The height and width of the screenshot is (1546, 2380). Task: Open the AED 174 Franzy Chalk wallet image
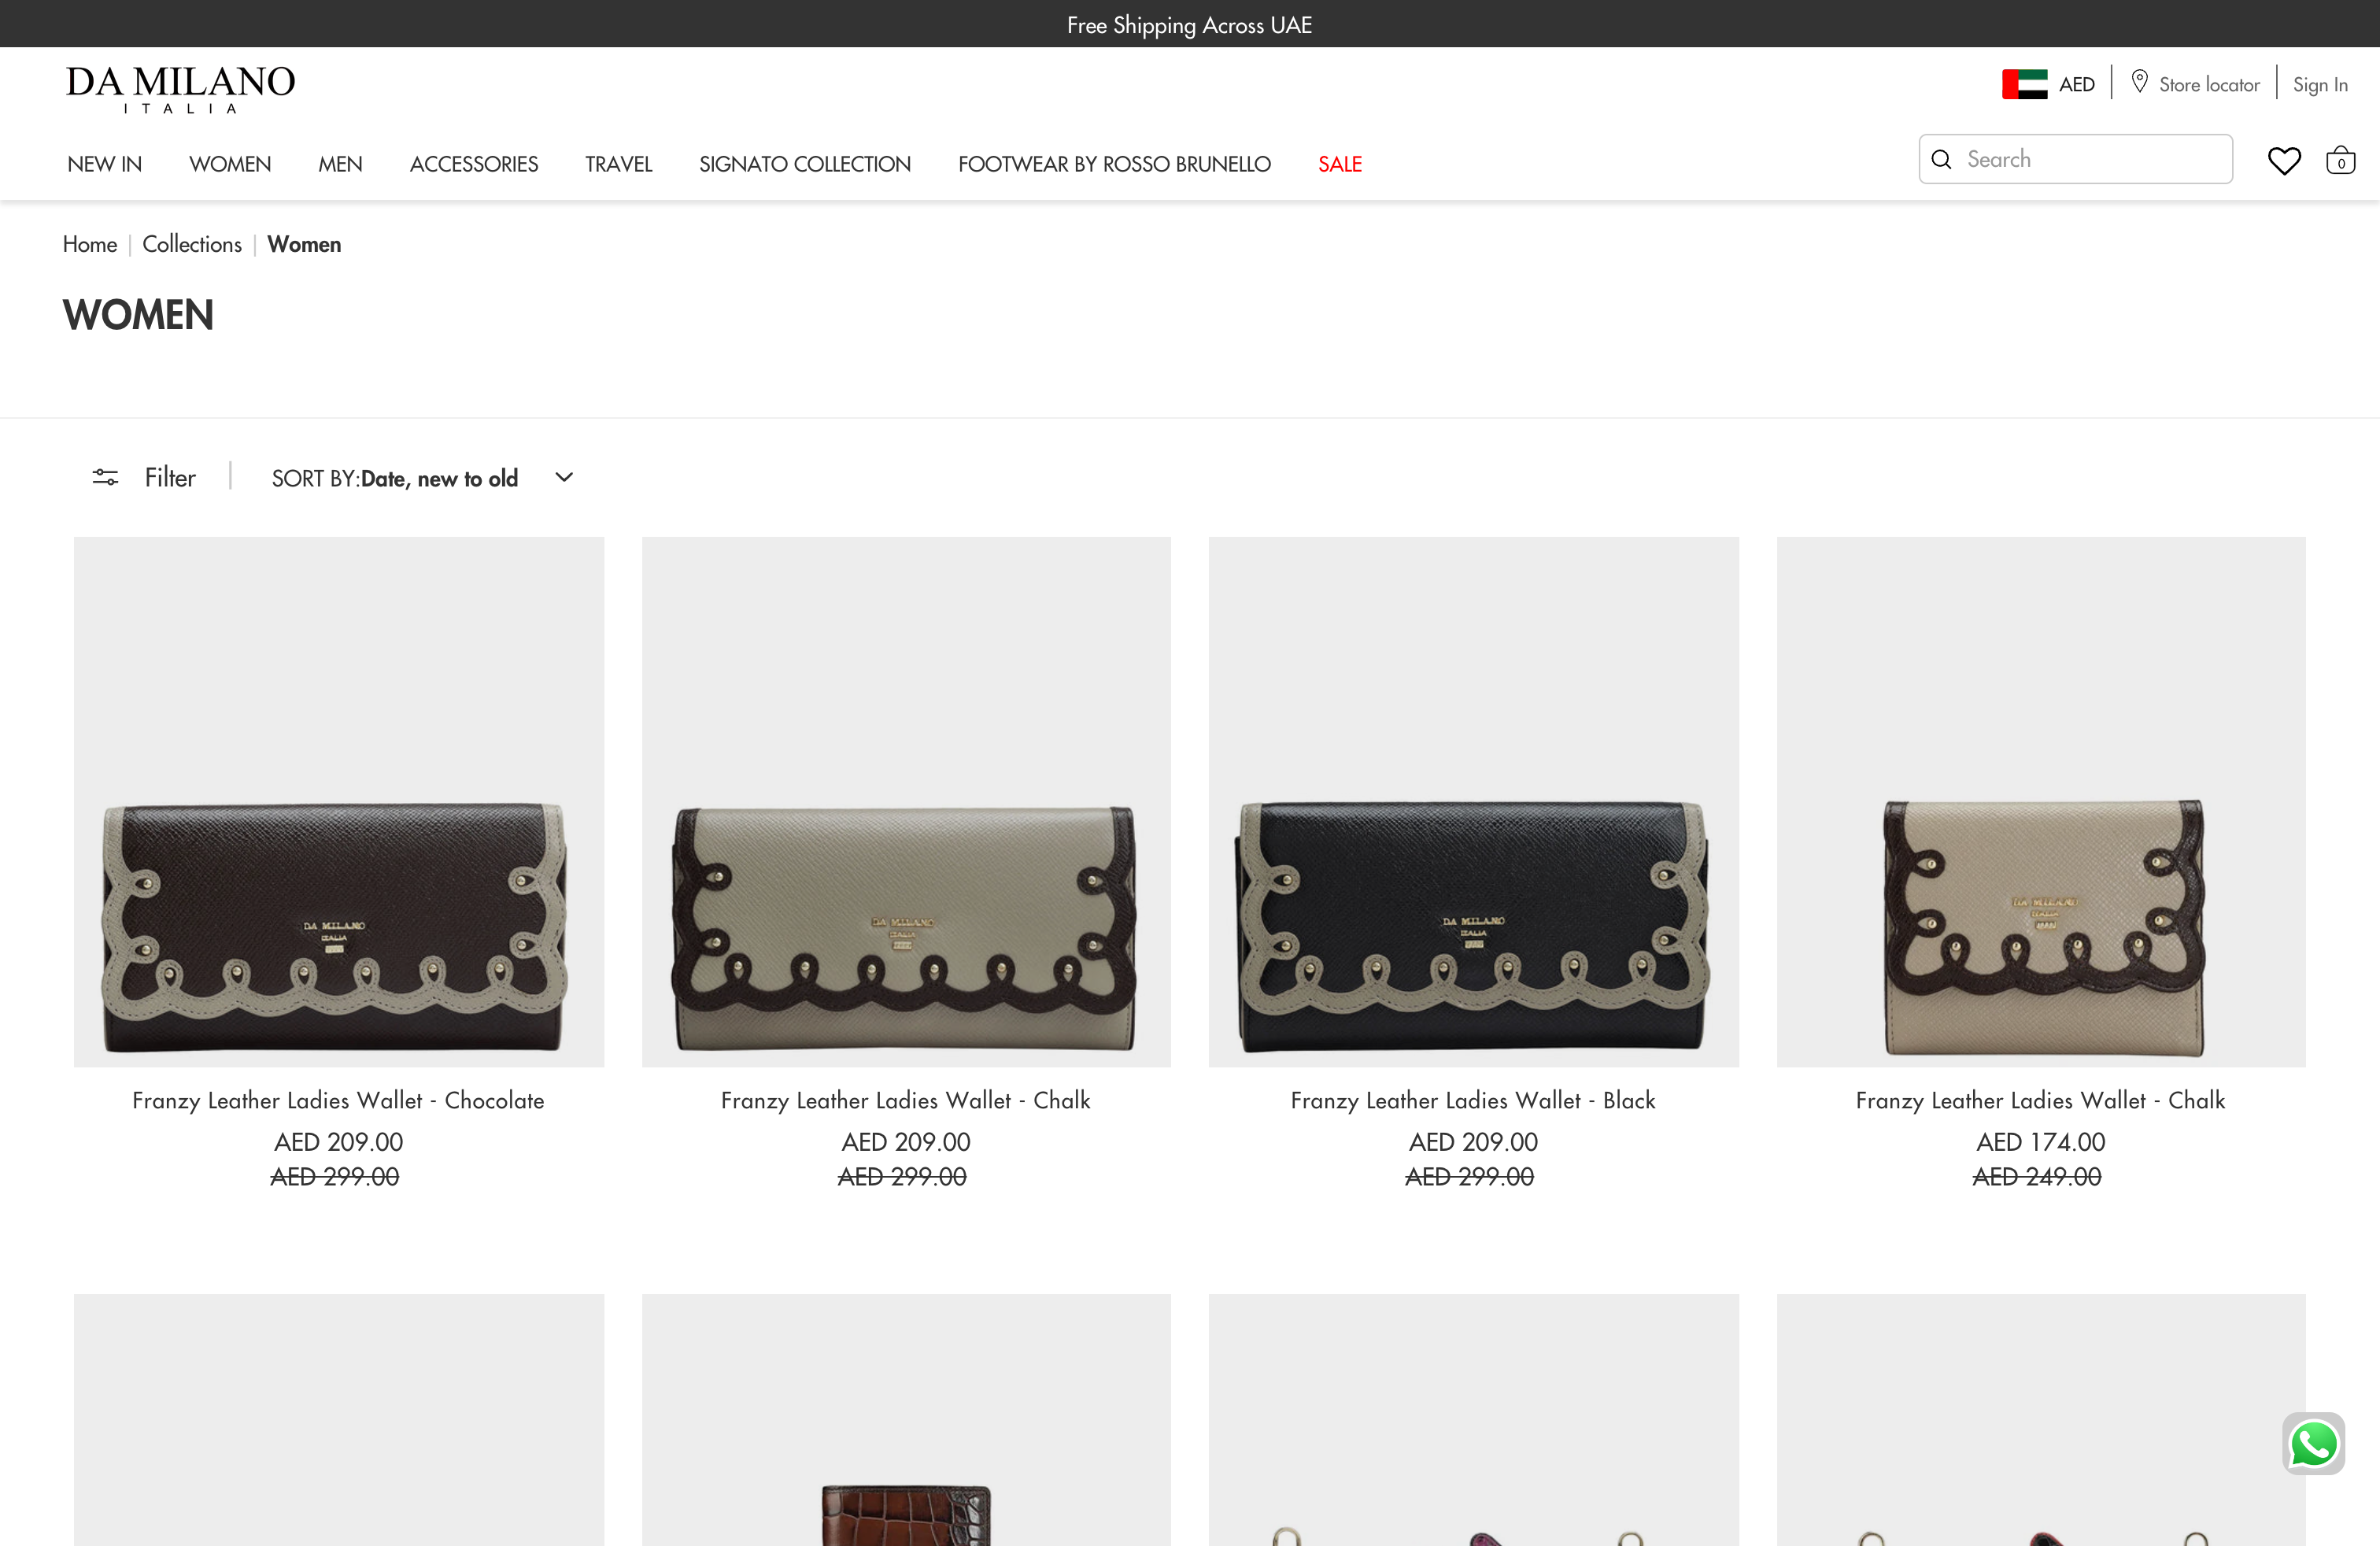tap(2041, 801)
